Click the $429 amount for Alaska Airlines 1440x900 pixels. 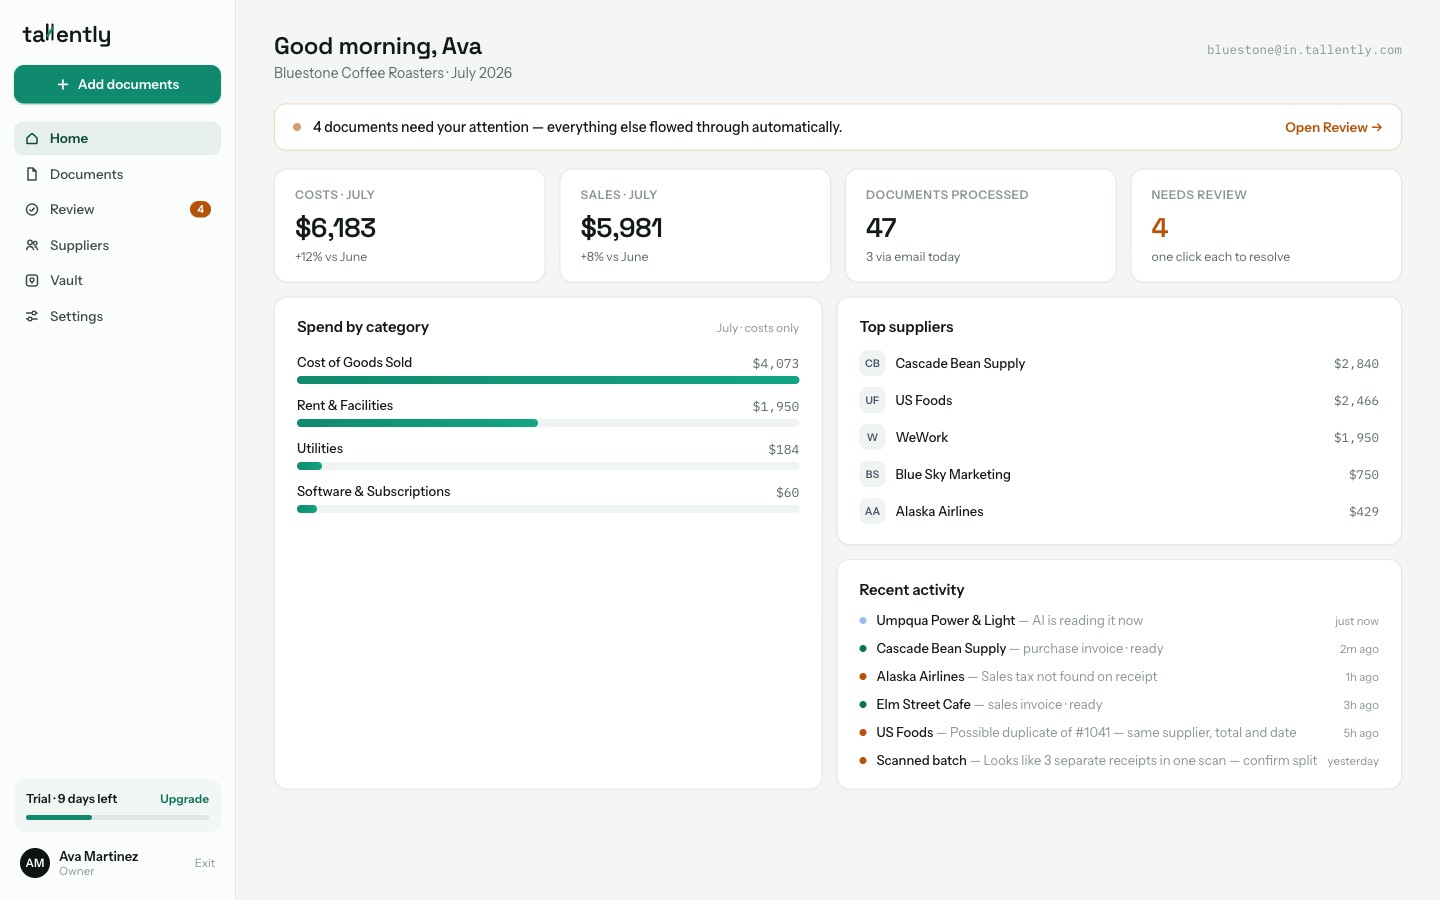point(1363,512)
